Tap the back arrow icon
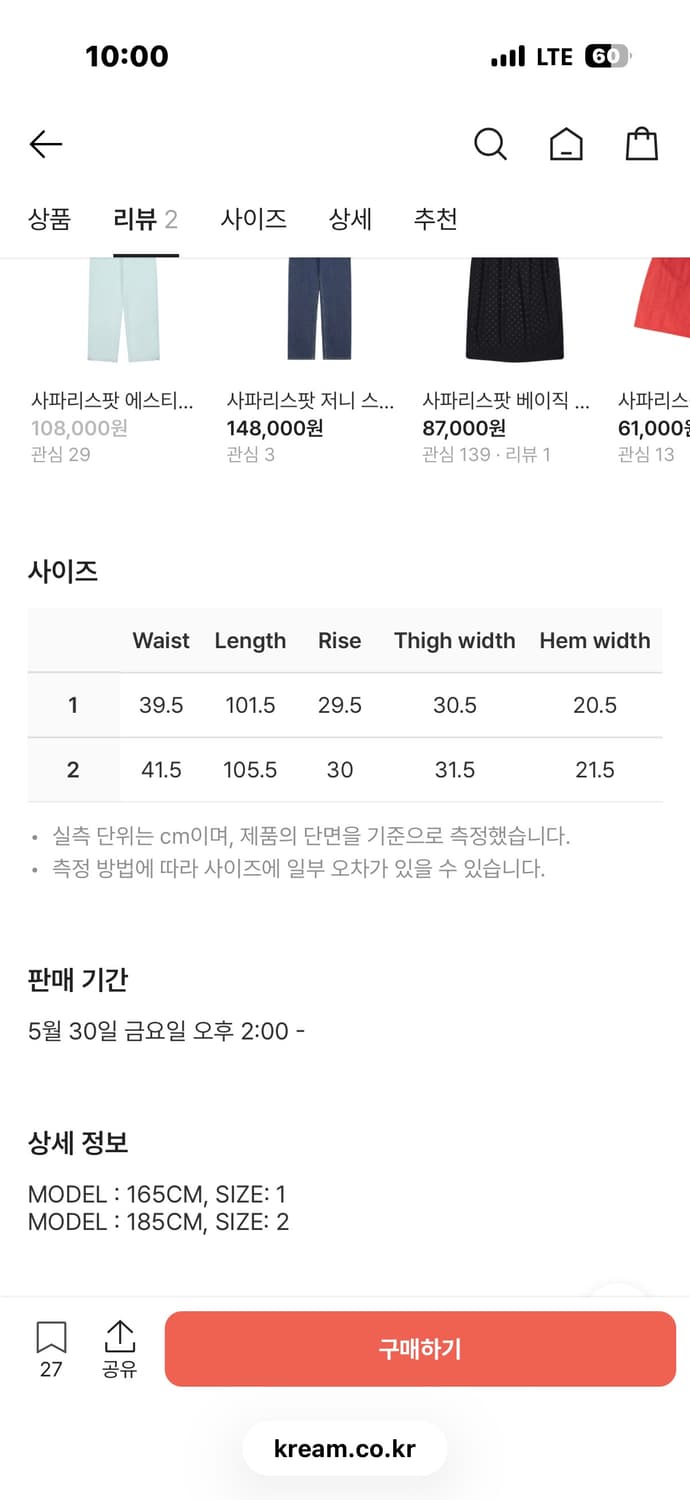This screenshot has width=690, height=1500. tap(45, 143)
